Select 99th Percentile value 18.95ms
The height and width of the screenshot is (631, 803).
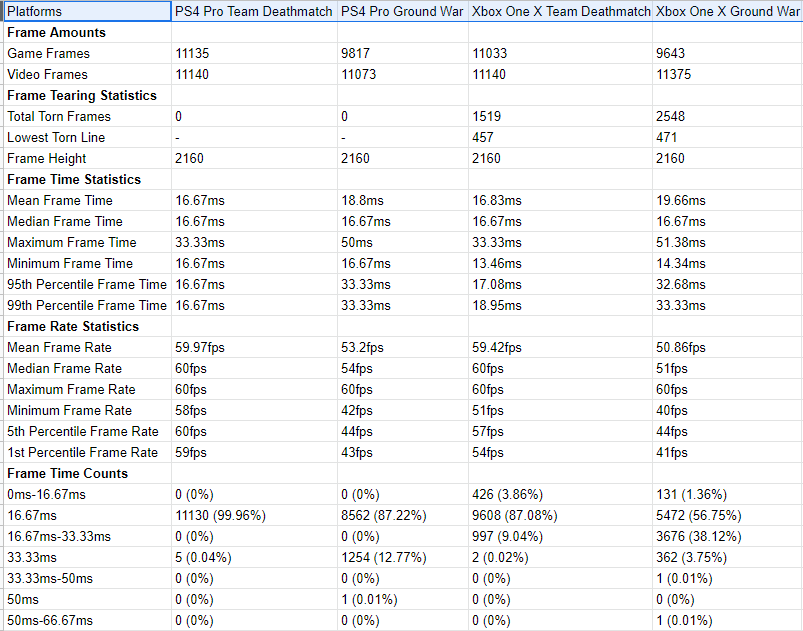pos(497,305)
